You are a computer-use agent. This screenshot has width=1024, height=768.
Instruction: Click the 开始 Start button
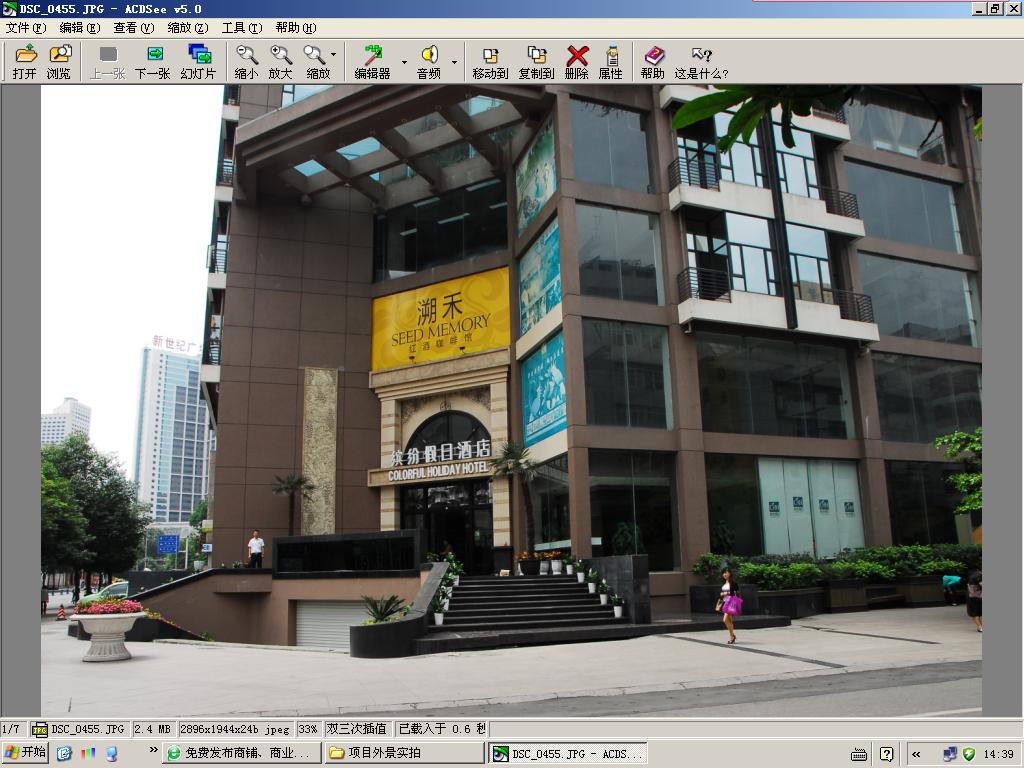tap(25, 753)
